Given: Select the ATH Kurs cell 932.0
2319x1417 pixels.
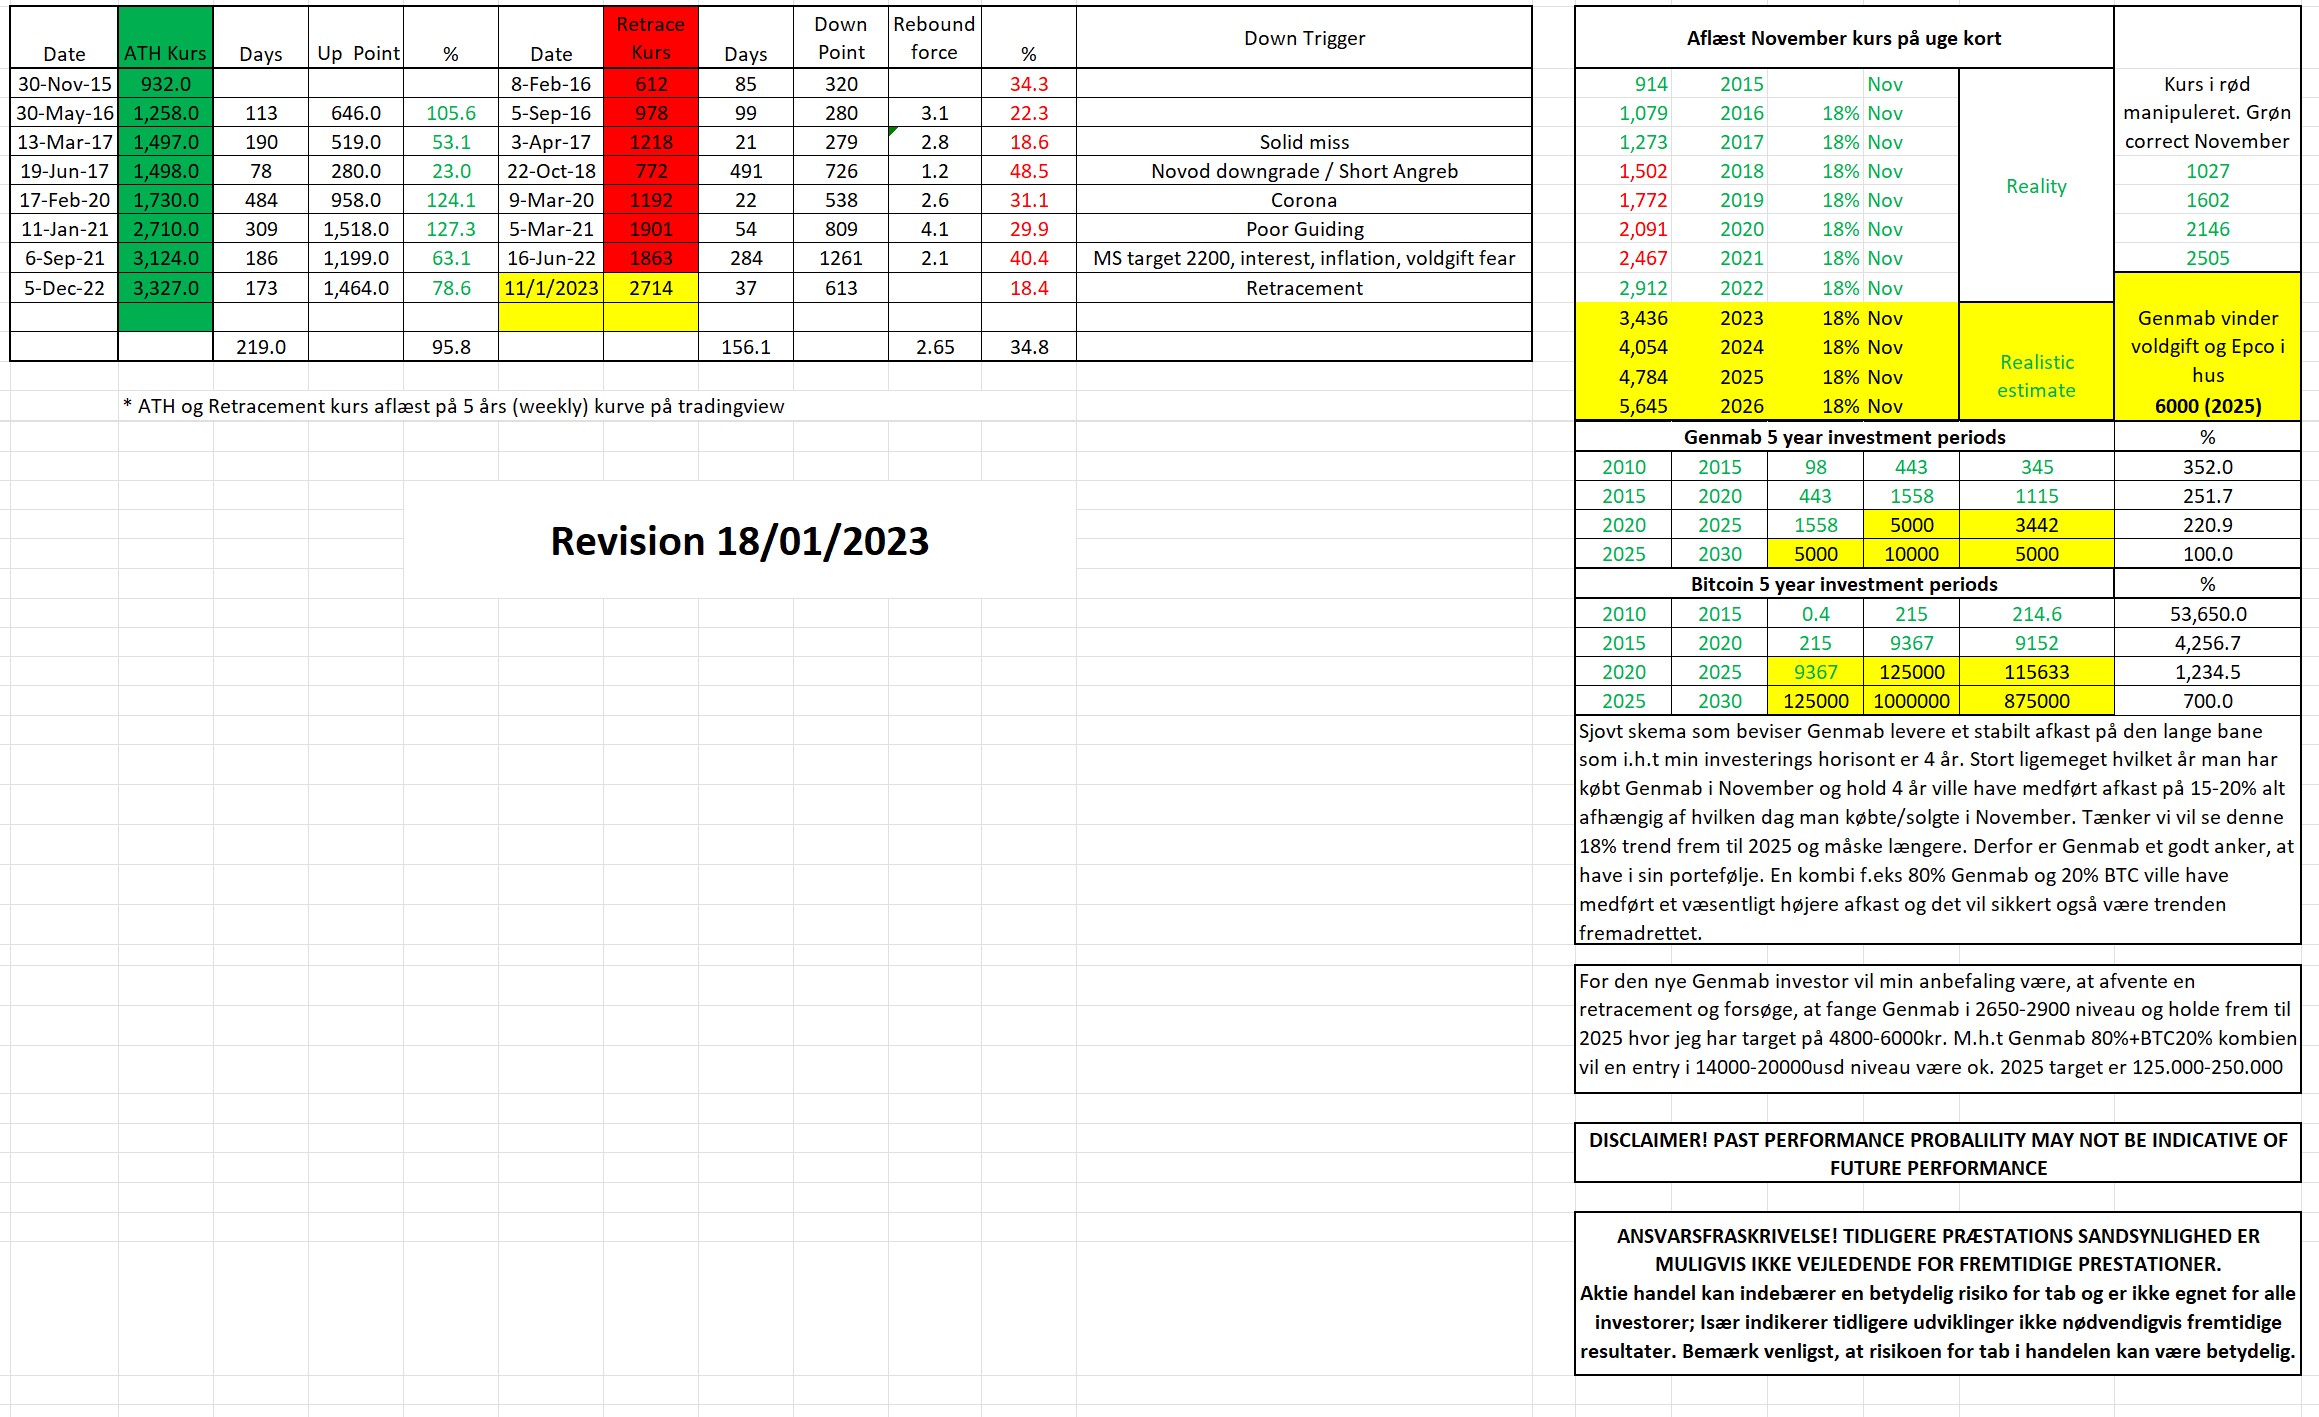Looking at the screenshot, I should [x=165, y=84].
